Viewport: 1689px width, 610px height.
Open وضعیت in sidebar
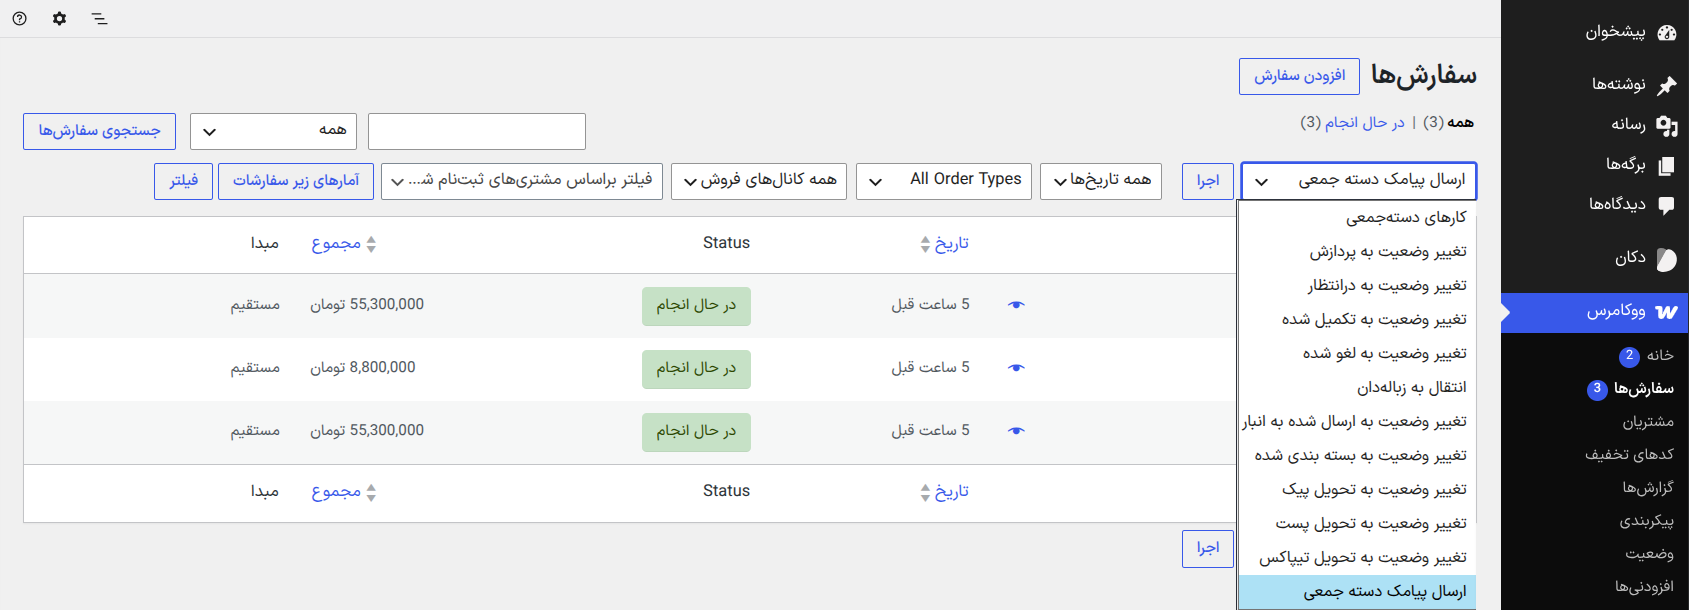click(x=1650, y=554)
